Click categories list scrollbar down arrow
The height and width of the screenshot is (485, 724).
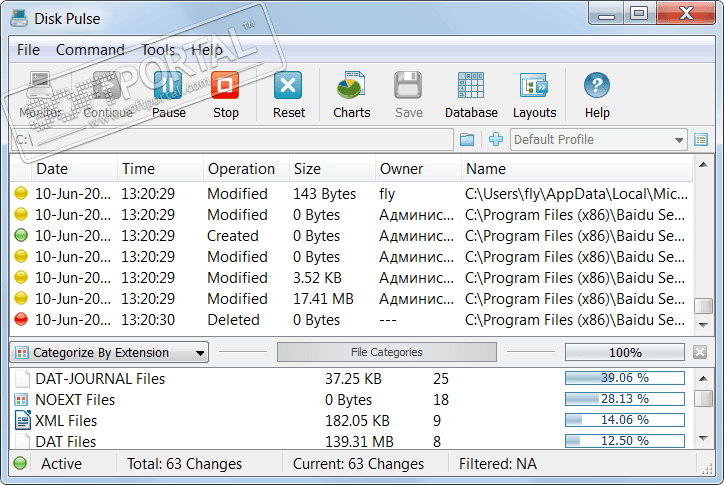point(703,438)
